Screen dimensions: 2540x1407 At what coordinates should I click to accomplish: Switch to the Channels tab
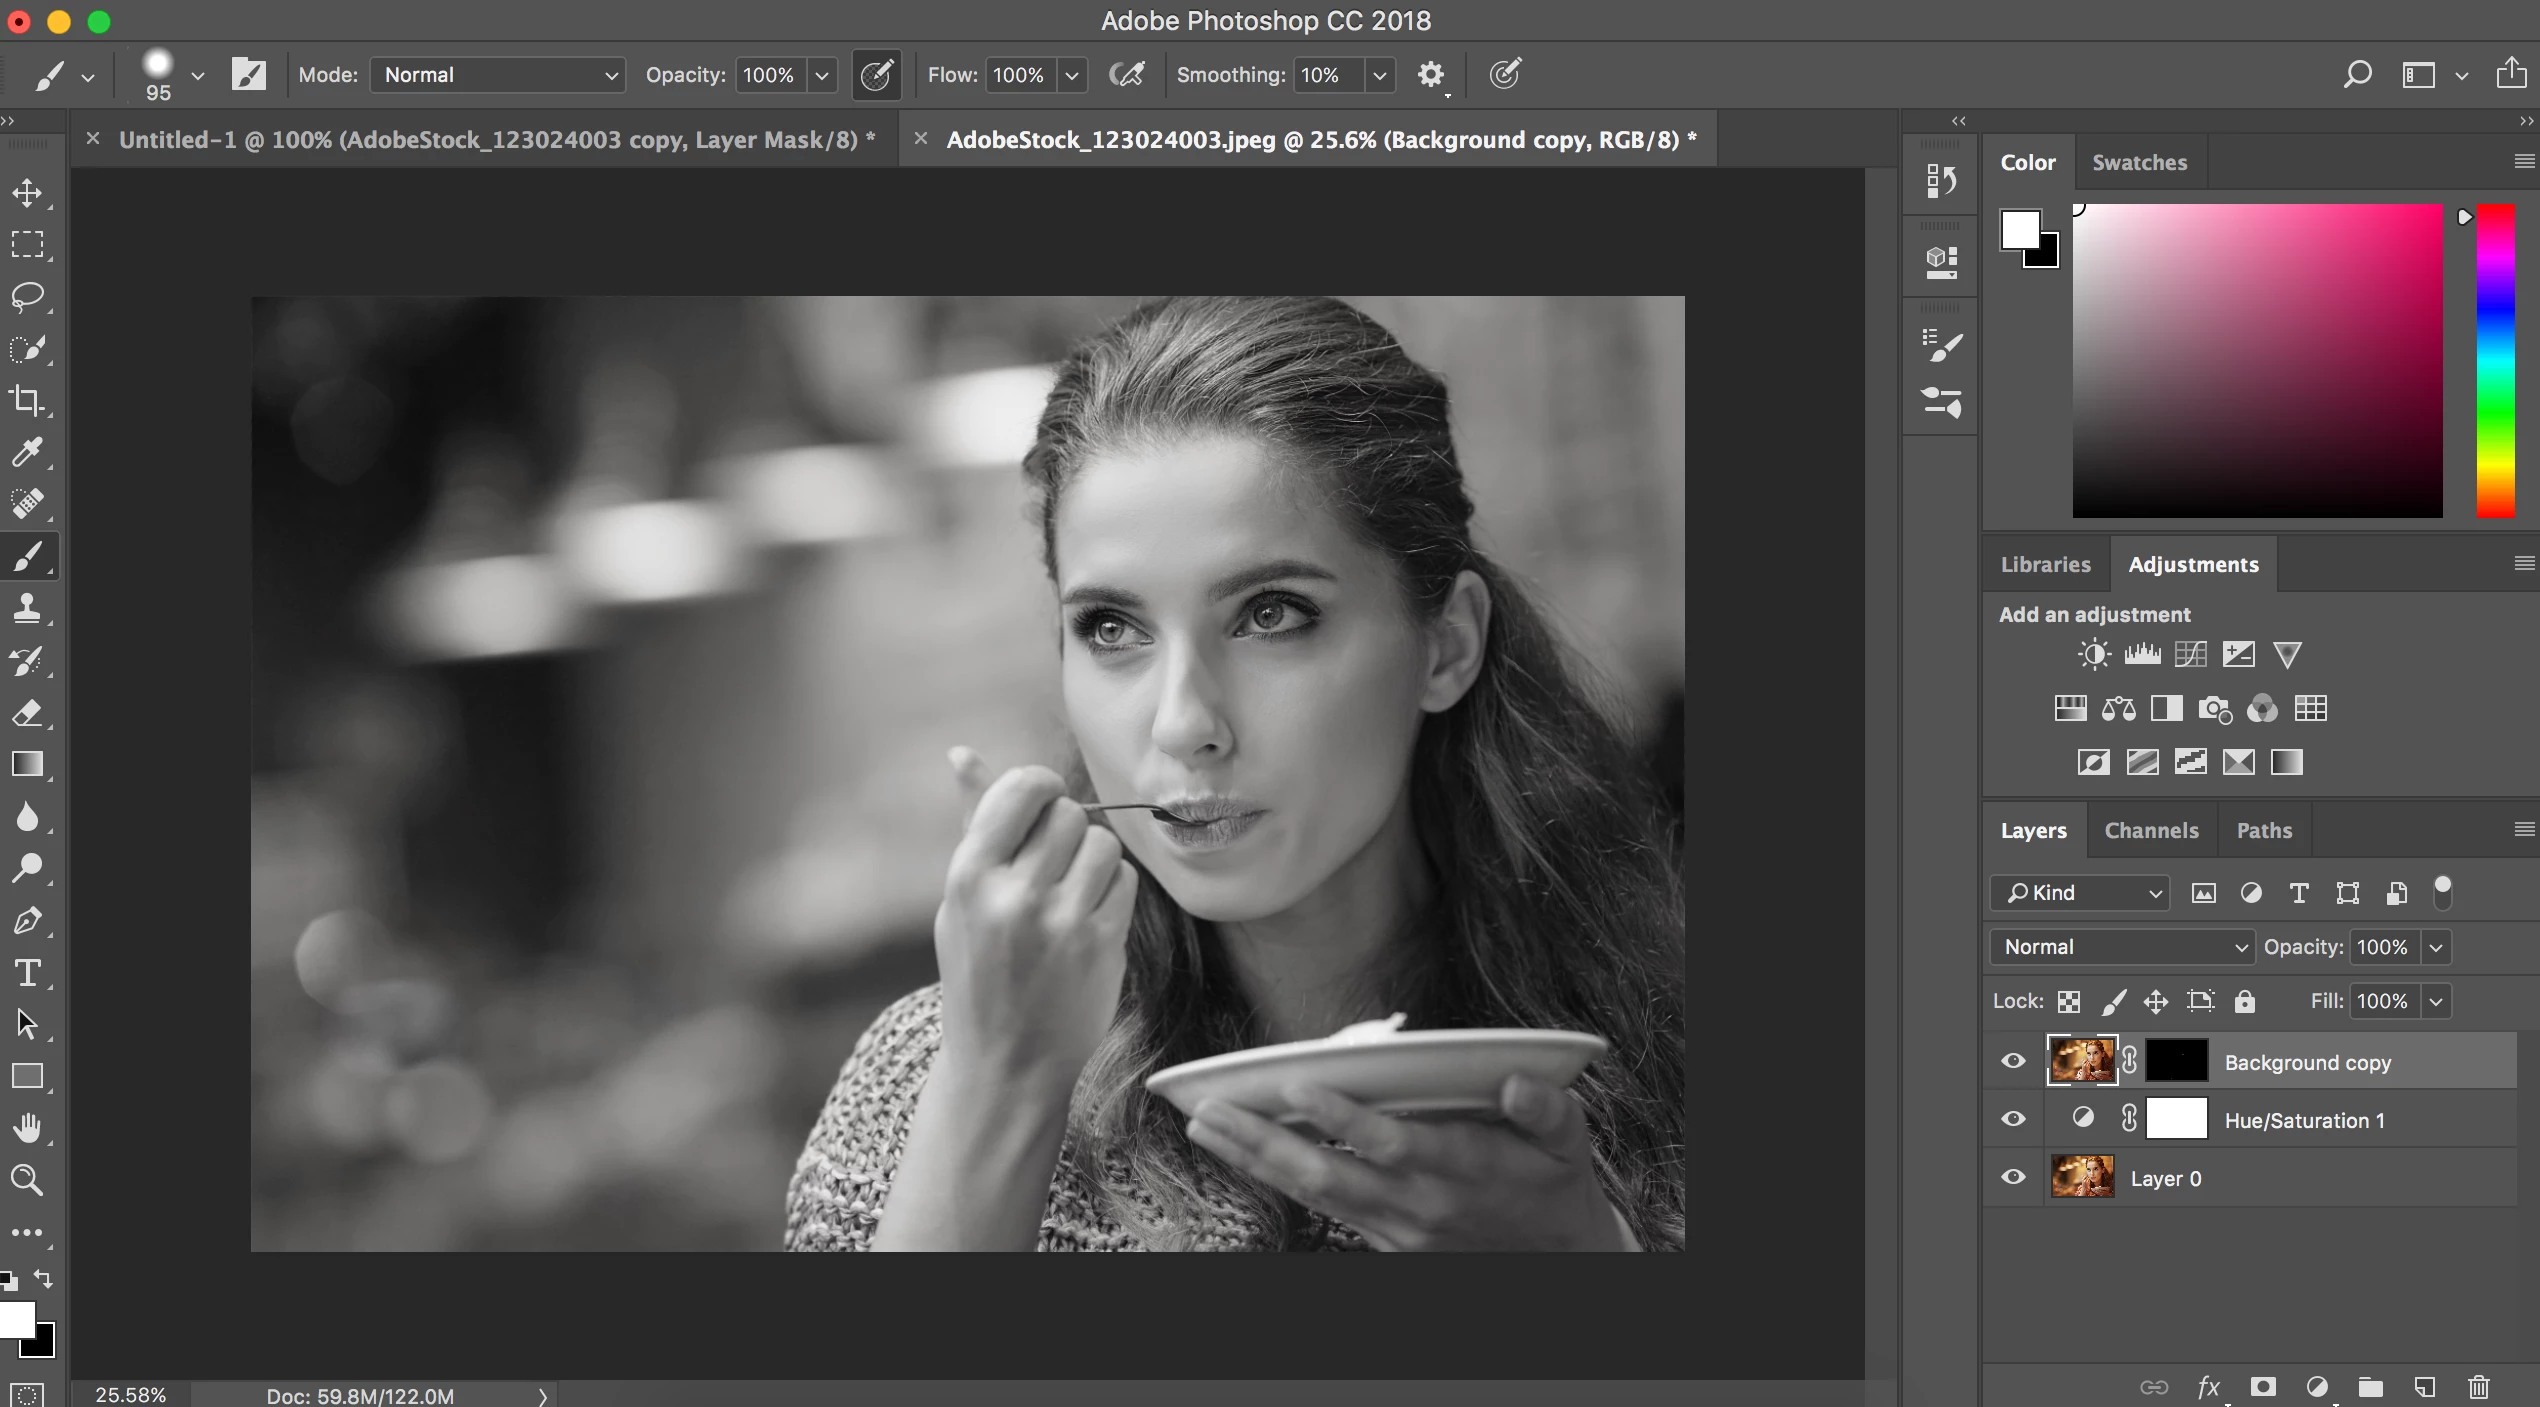tap(2151, 830)
